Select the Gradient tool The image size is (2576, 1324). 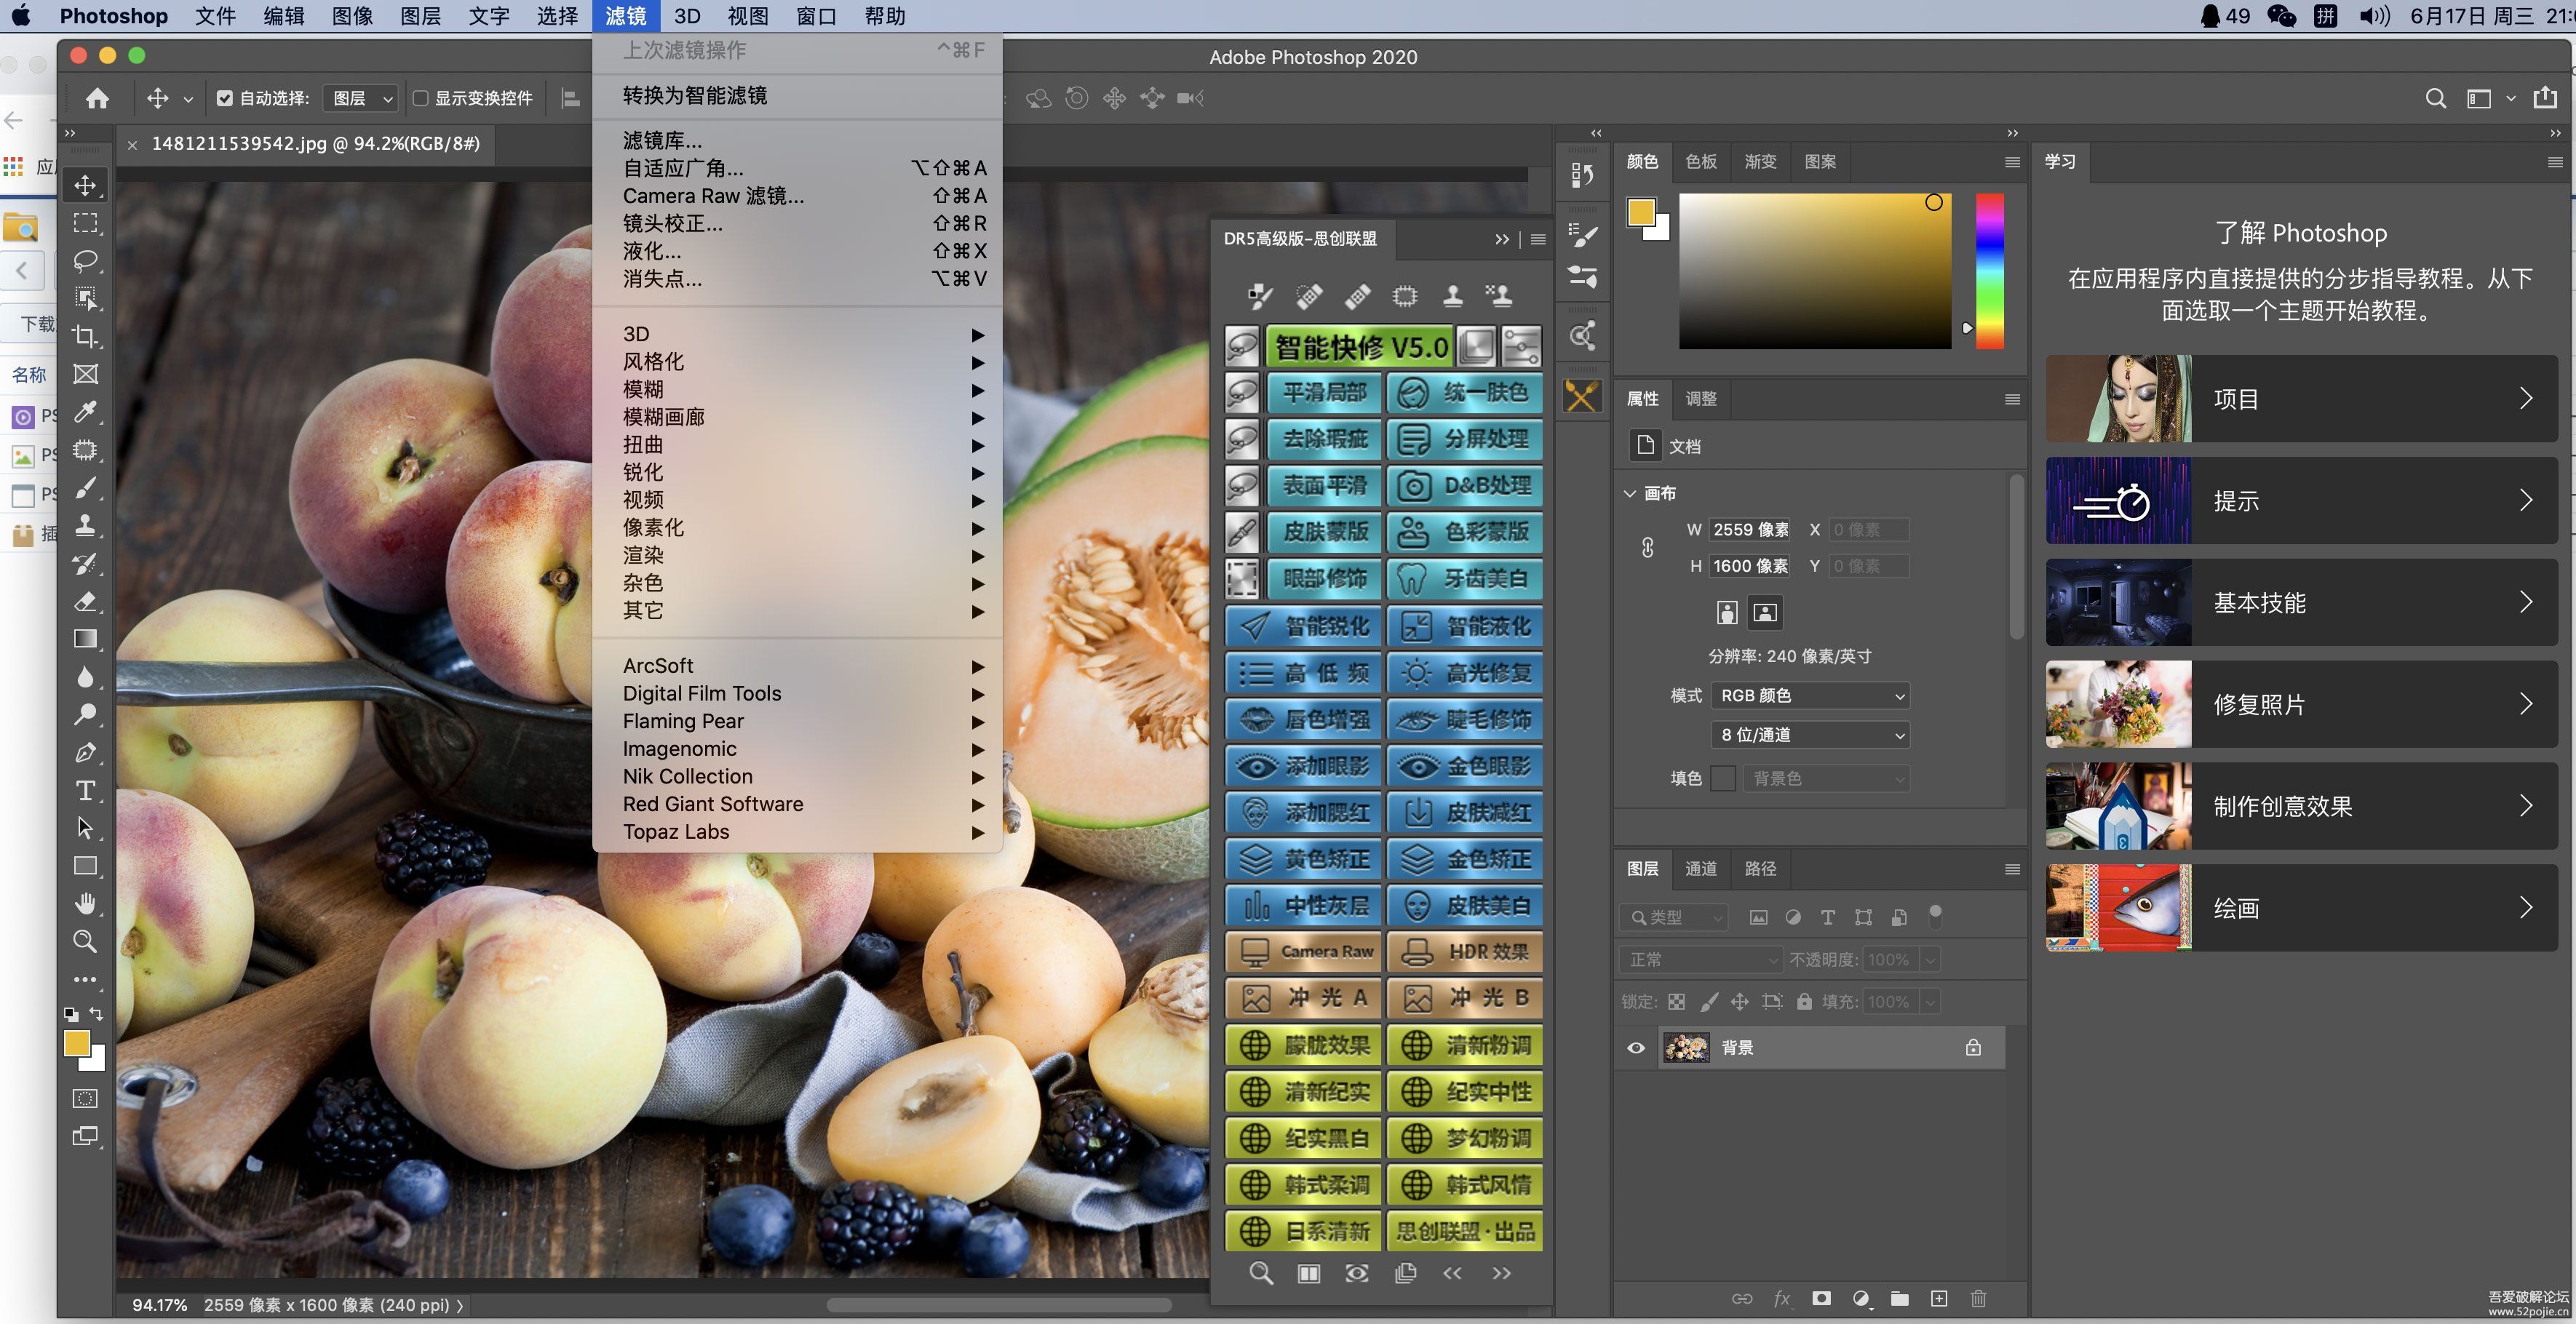point(86,639)
